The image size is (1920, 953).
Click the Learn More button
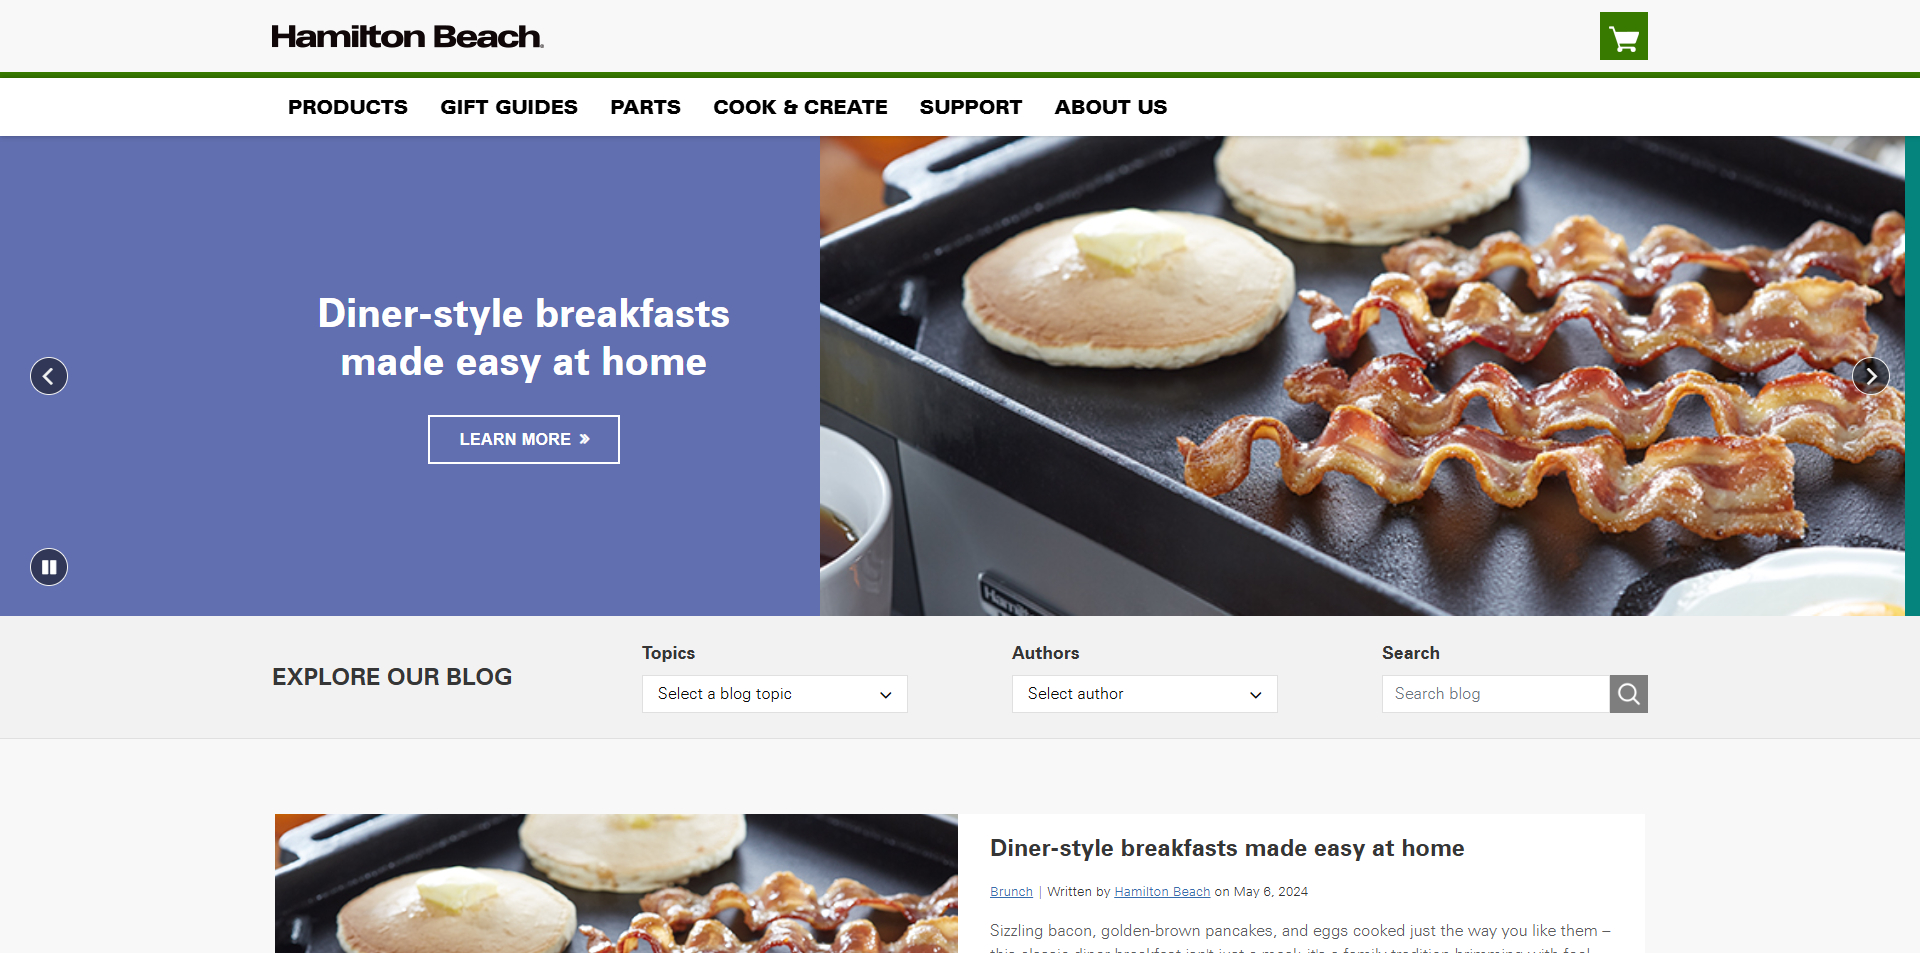point(524,439)
